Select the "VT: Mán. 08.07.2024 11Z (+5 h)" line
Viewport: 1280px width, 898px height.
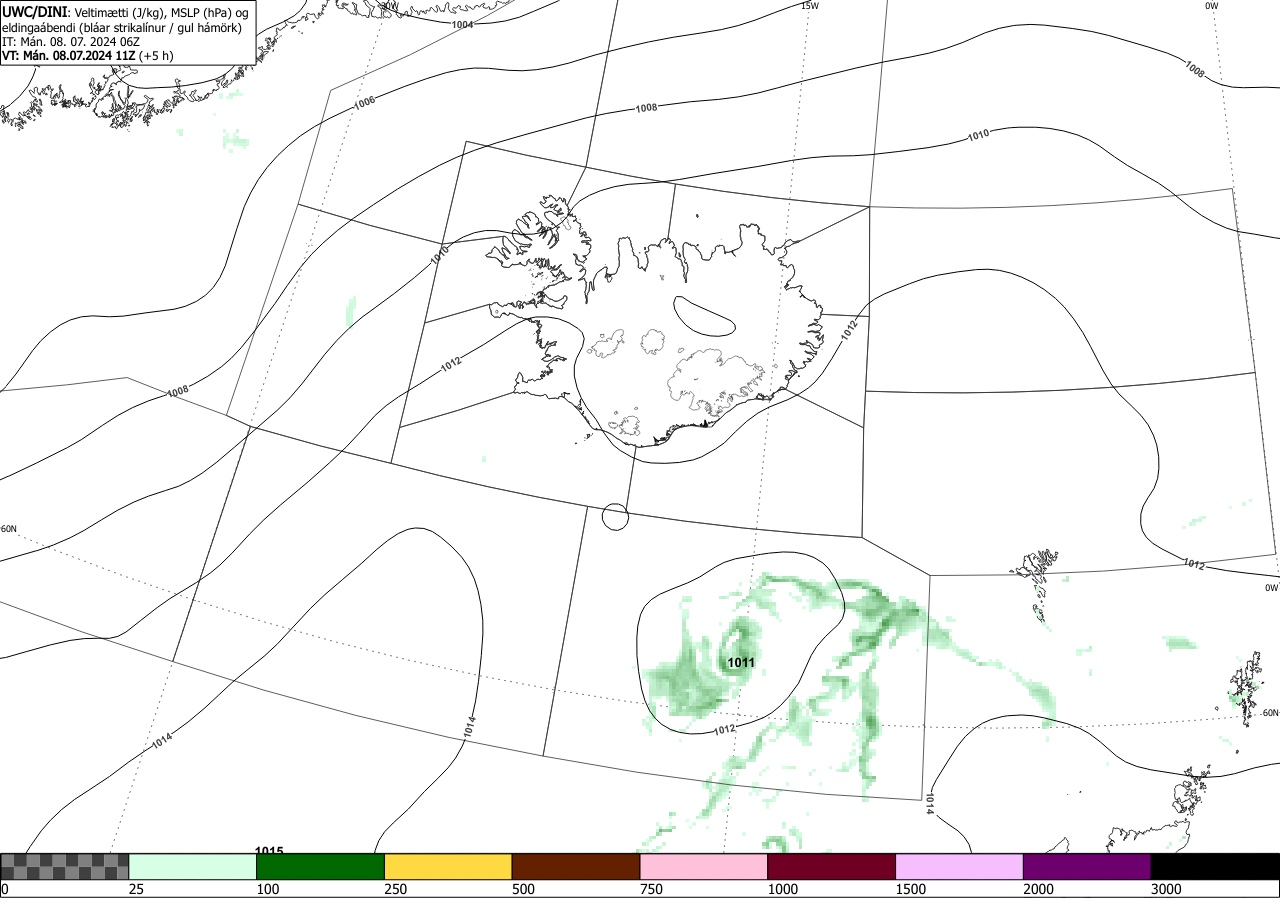(x=88, y=56)
